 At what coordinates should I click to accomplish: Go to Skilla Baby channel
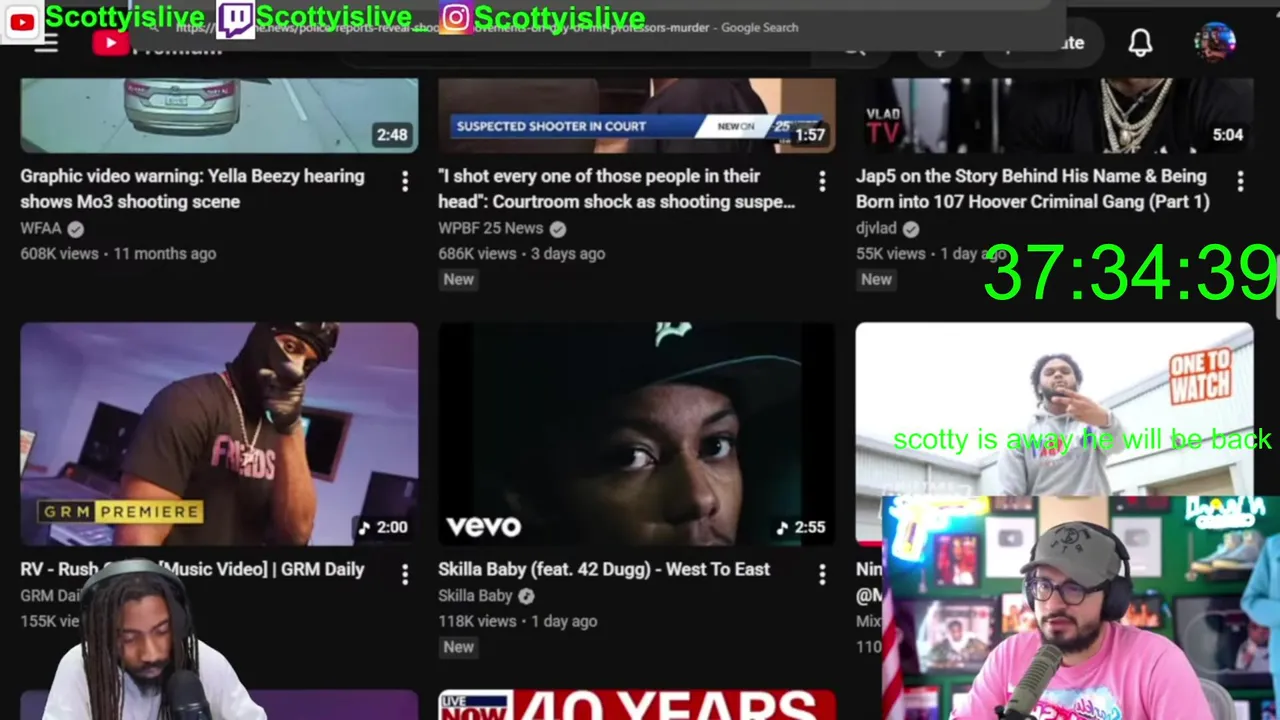pyautogui.click(x=475, y=596)
